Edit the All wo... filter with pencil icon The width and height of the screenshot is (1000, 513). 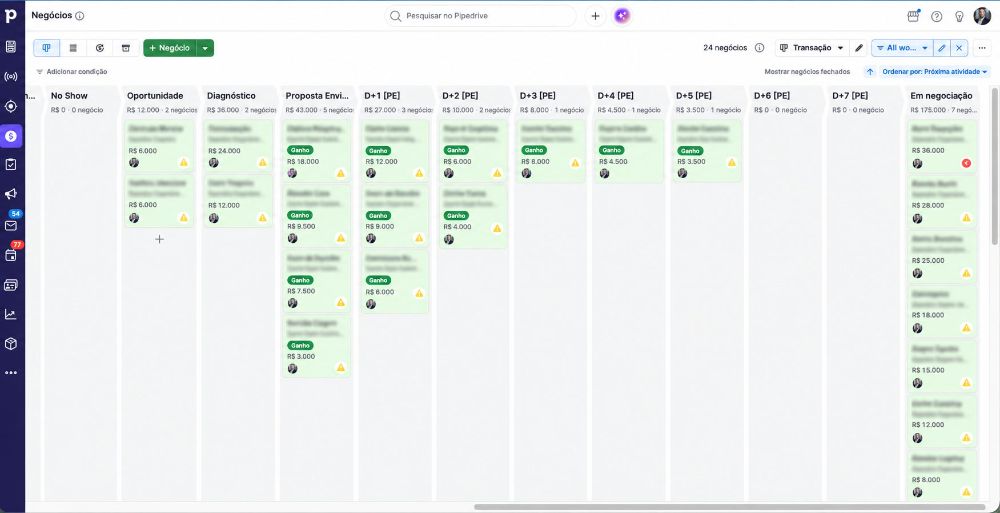941,48
